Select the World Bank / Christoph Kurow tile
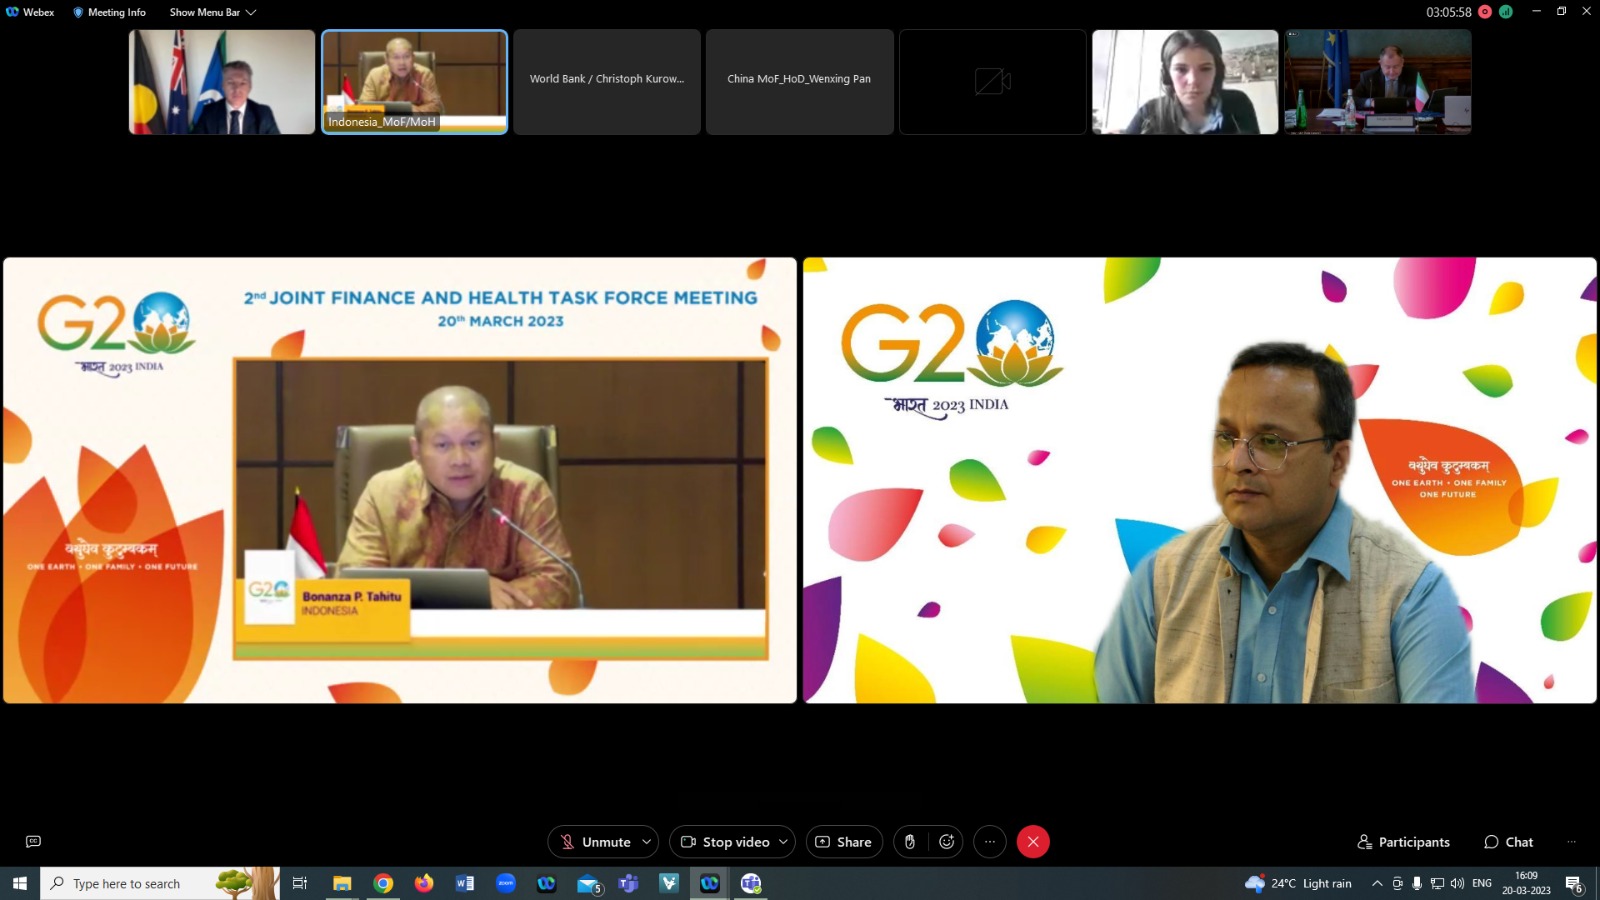The width and height of the screenshot is (1600, 900). pyautogui.click(x=607, y=82)
